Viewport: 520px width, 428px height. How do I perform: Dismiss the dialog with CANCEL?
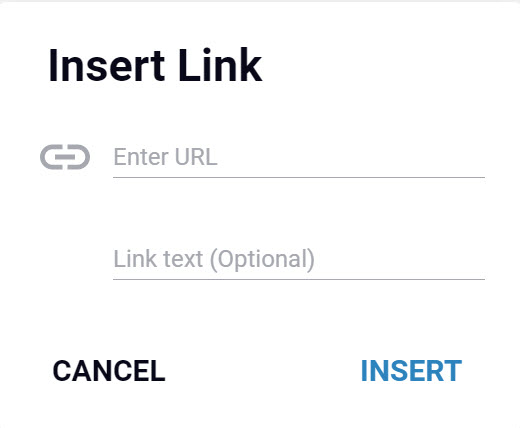tap(109, 371)
